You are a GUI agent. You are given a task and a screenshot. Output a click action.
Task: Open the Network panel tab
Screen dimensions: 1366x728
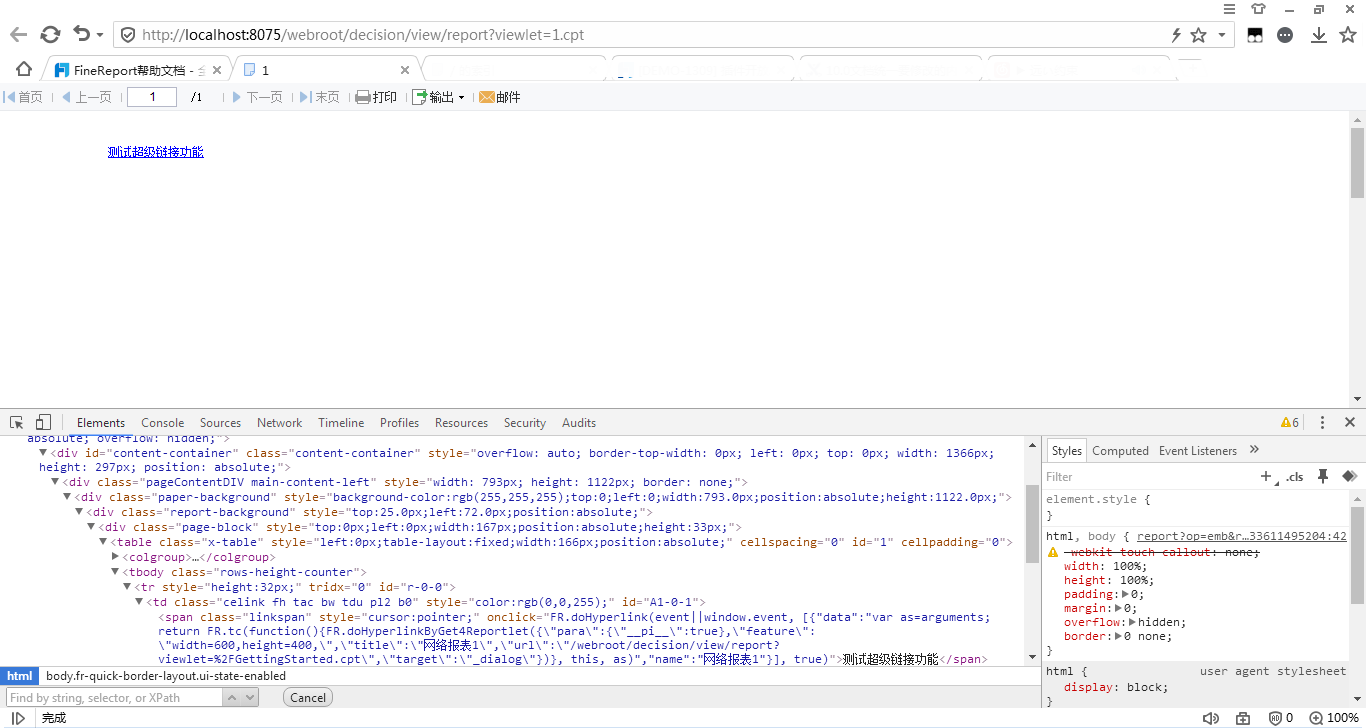click(x=280, y=423)
